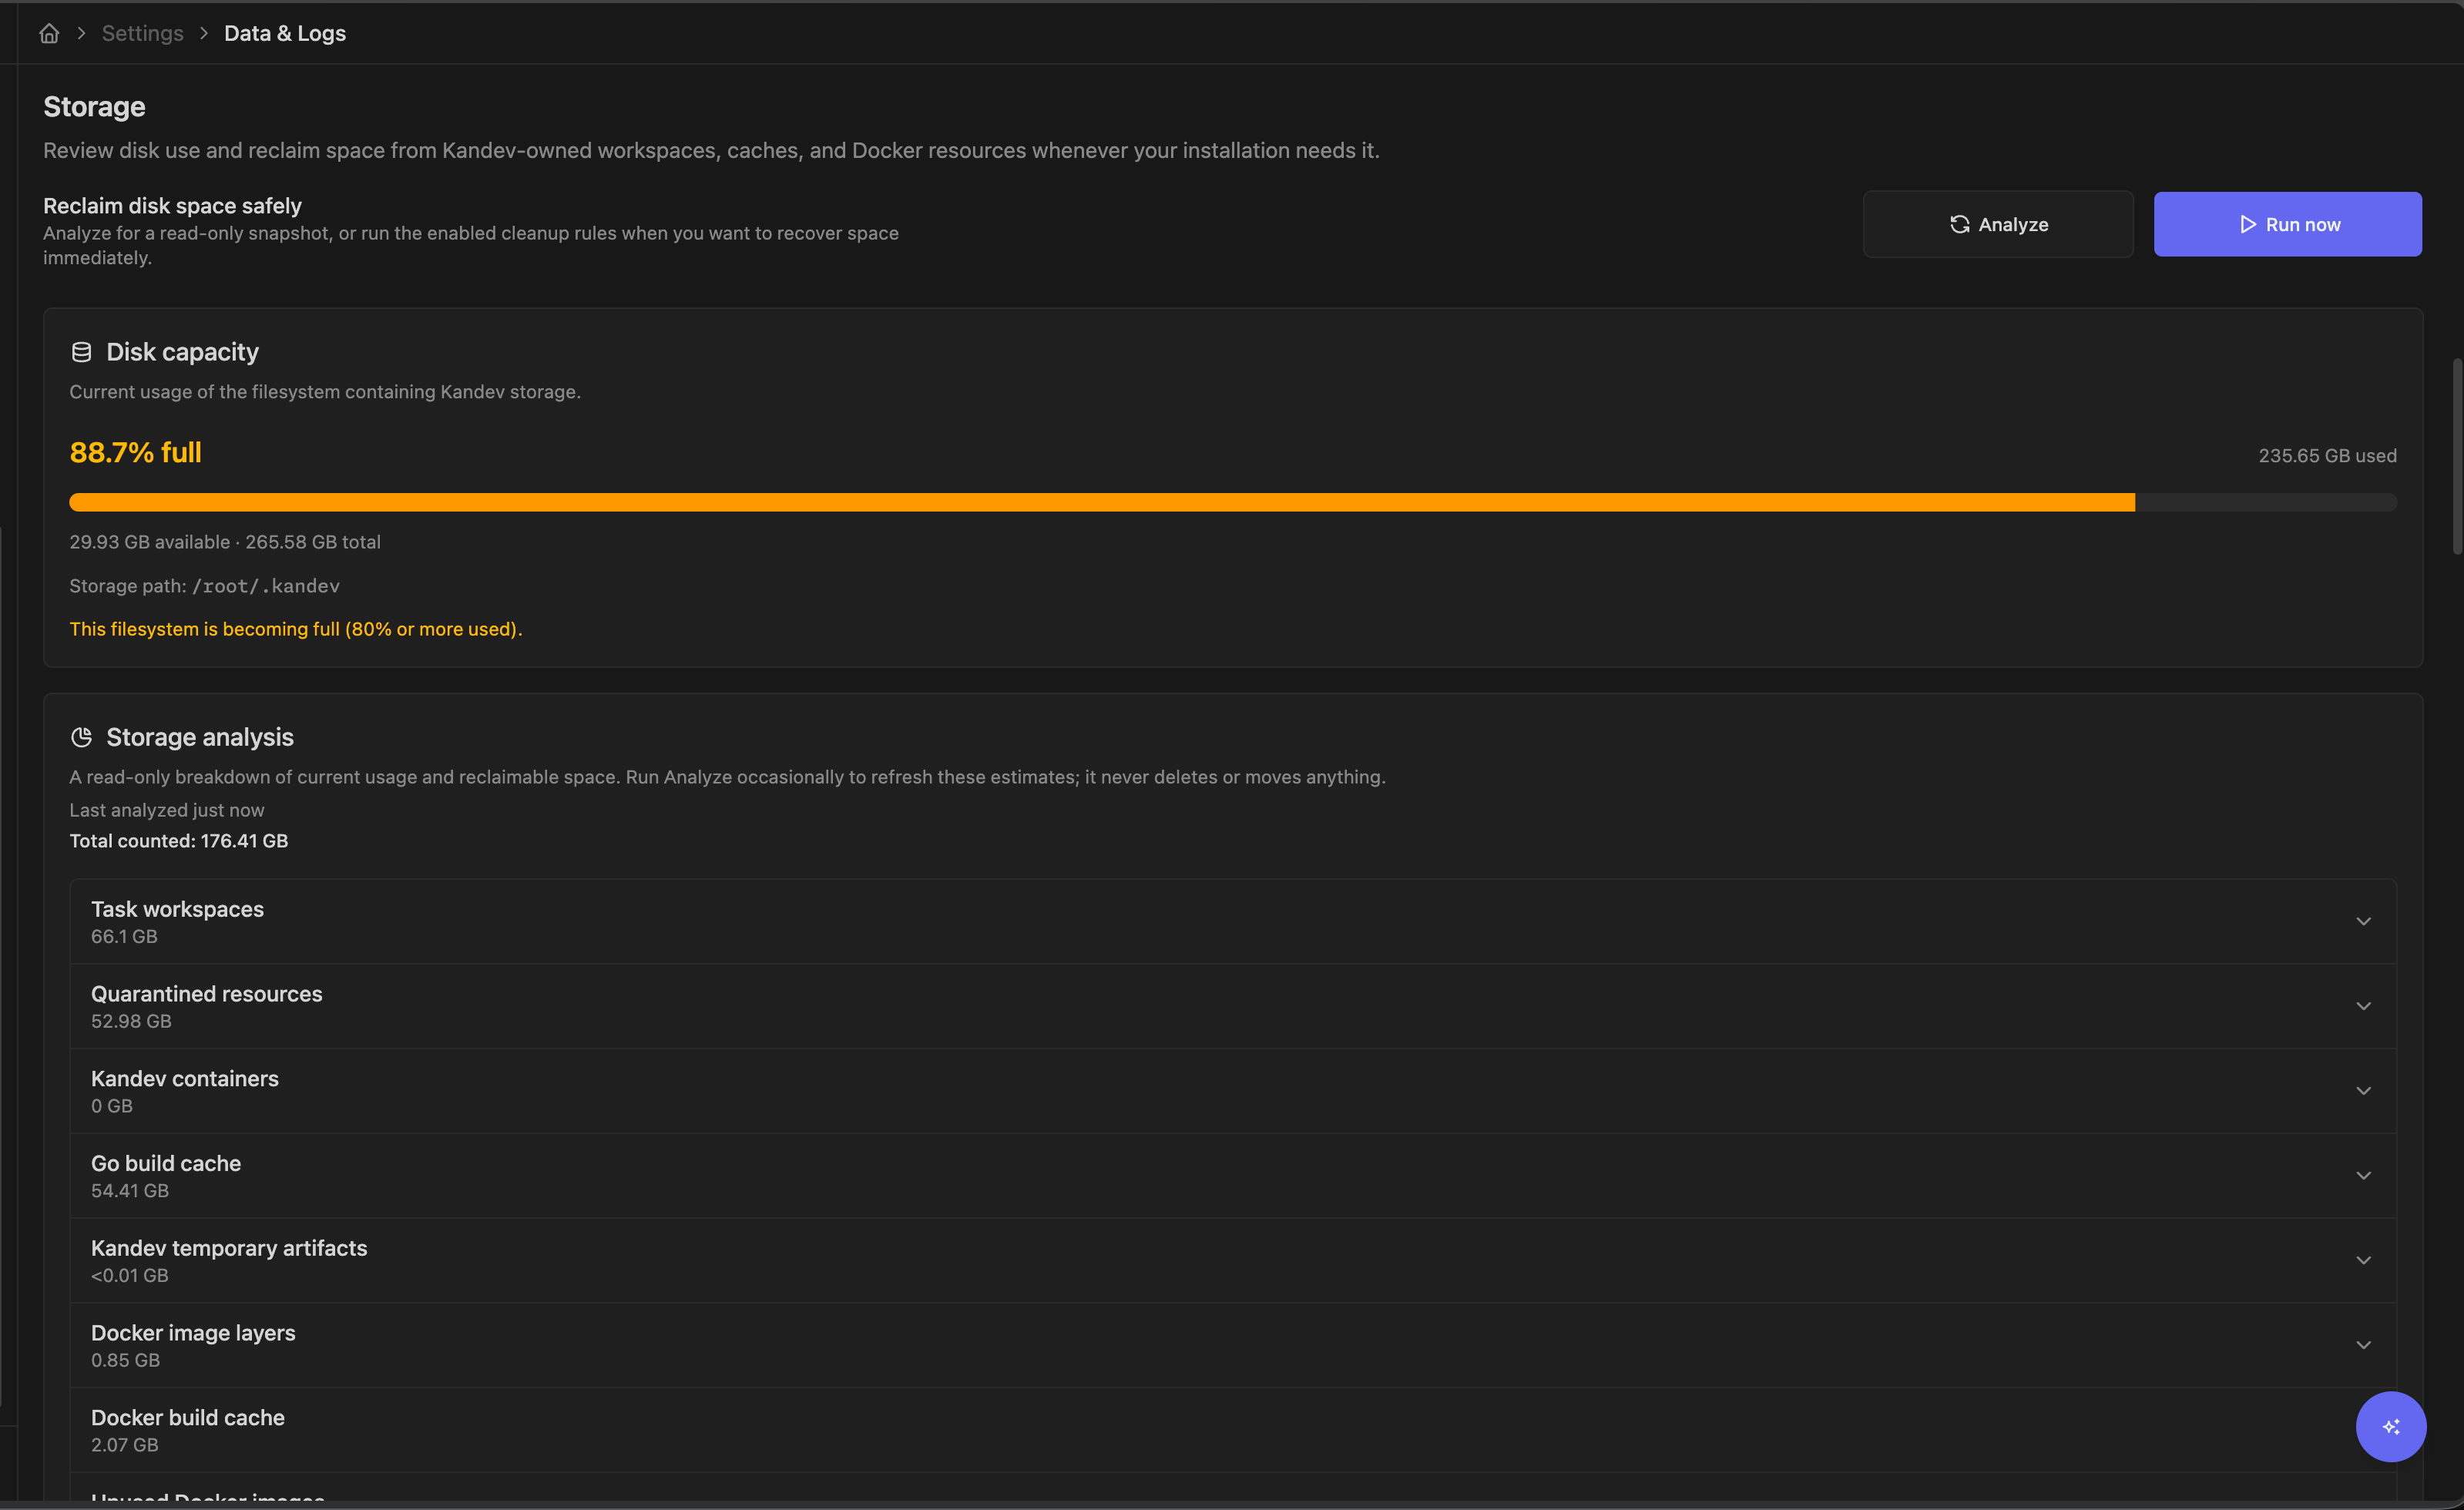Click the '66.1 GB' size value
Screen dimensions: 2464x1510
(x=124, y=936)
